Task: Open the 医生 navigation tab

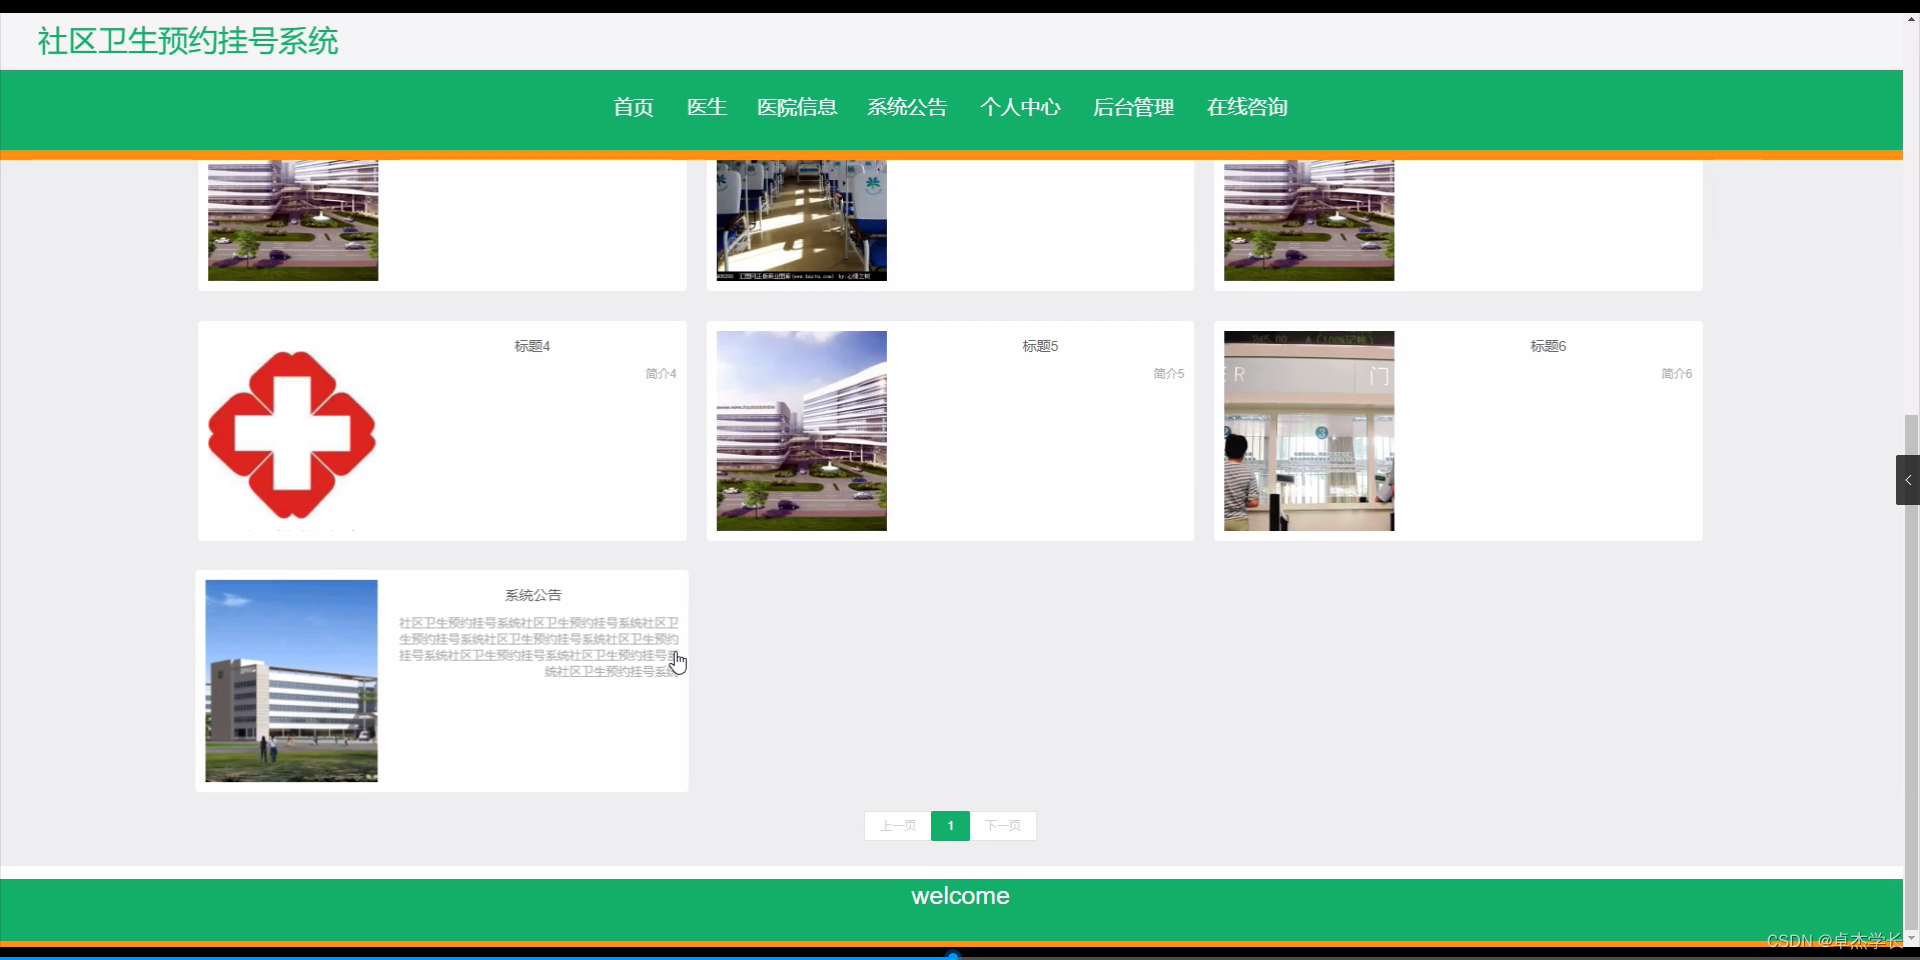Action: coord(706,107)
